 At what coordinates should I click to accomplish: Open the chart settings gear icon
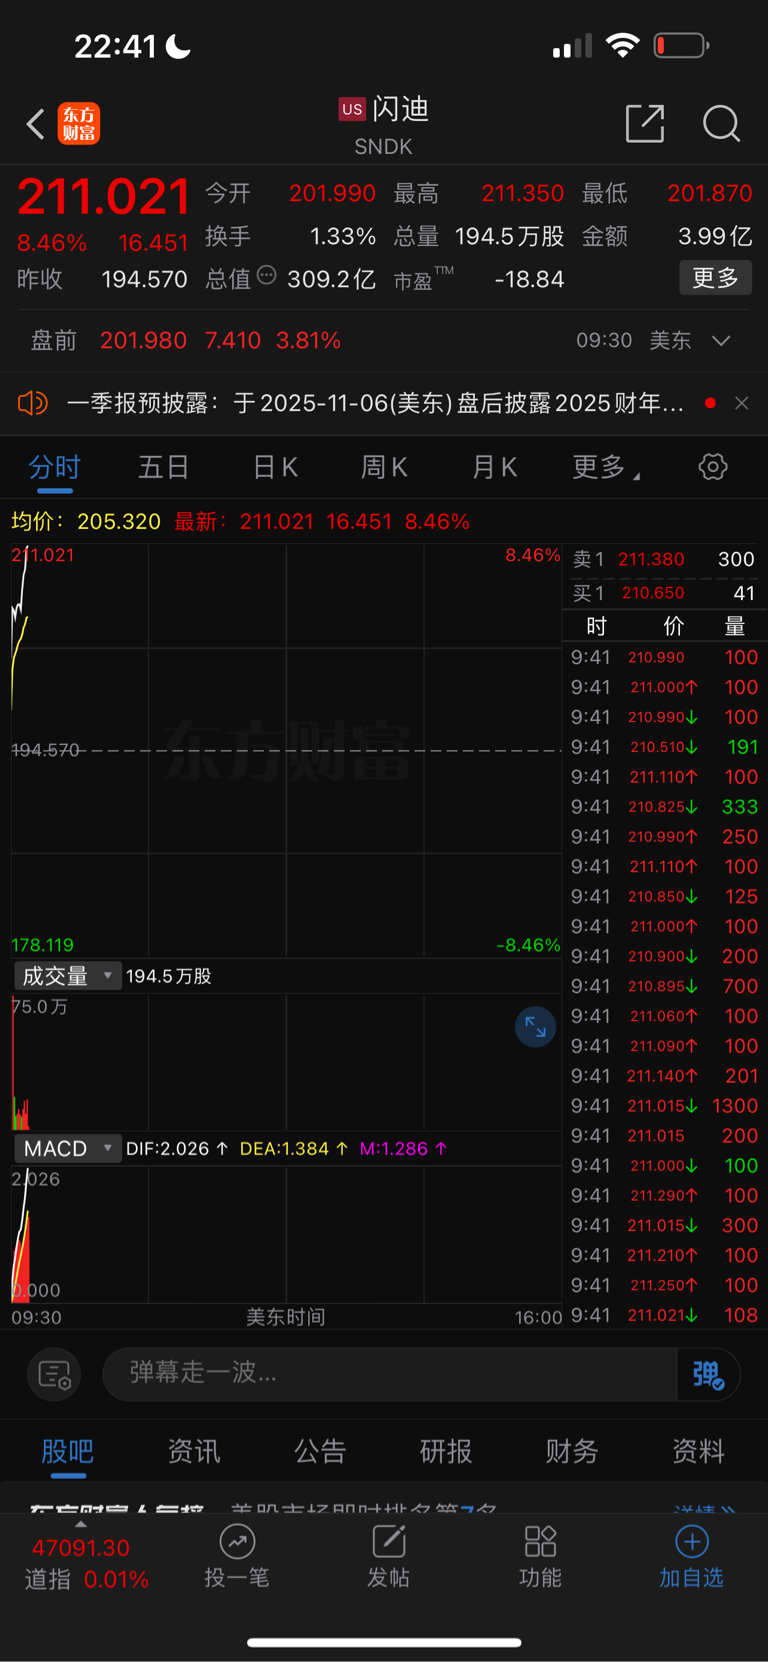[x=713, y=467]
